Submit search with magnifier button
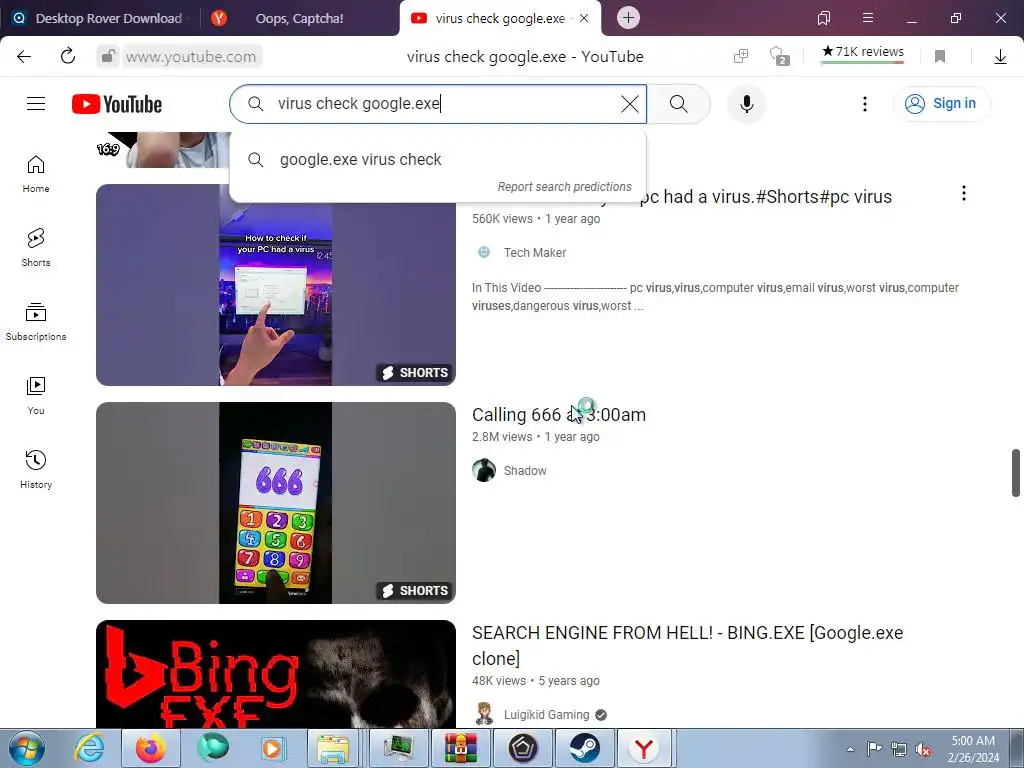The width and height of the screenshot is (1024, 768). (679, 104)
